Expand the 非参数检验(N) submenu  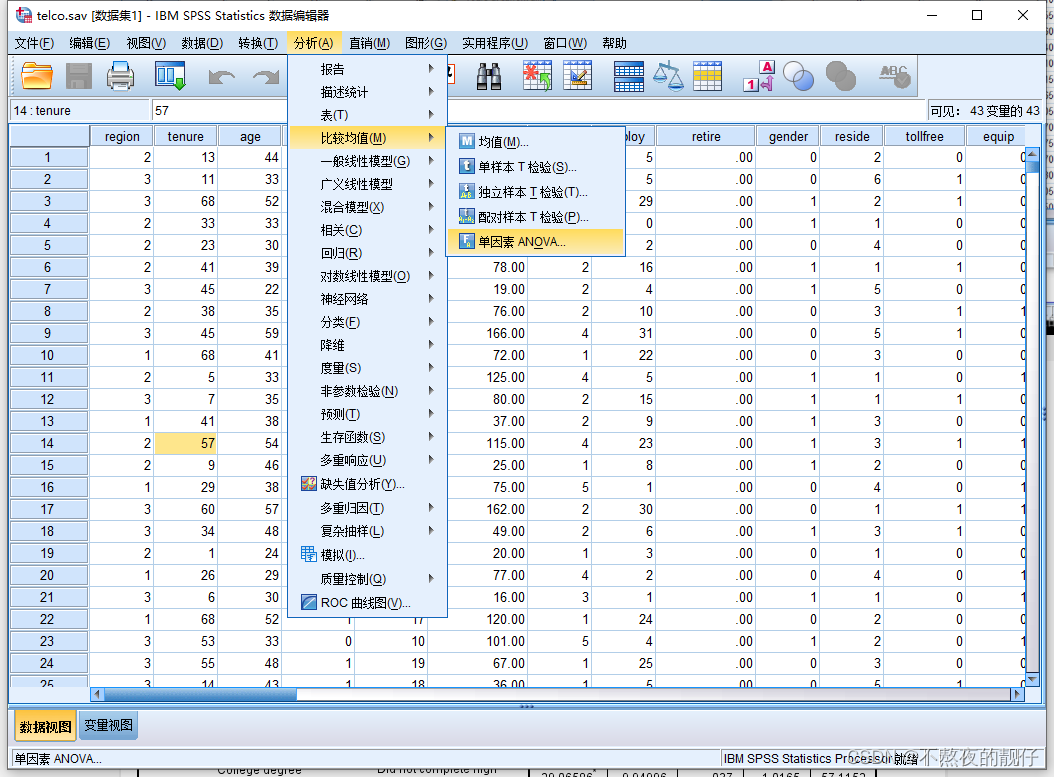click(367, 391)
